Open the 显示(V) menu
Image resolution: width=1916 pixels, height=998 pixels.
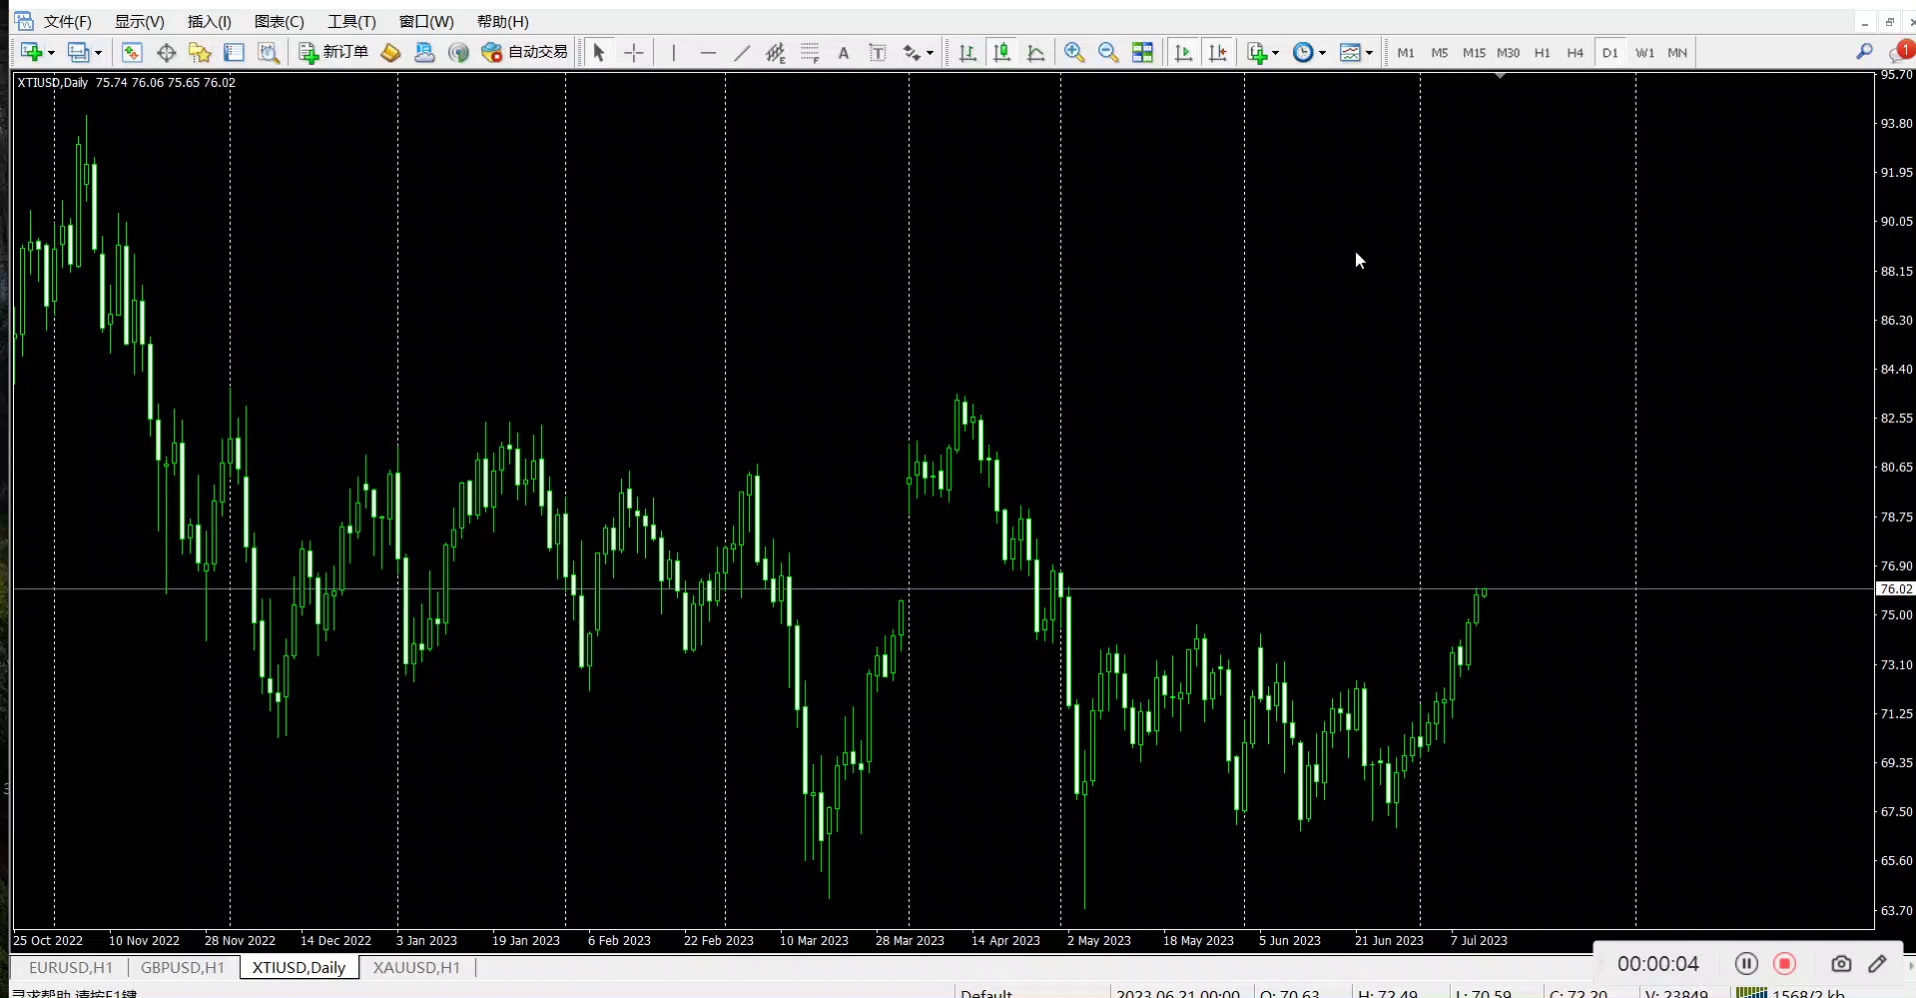pyautogui.click(x=139, y=22)
